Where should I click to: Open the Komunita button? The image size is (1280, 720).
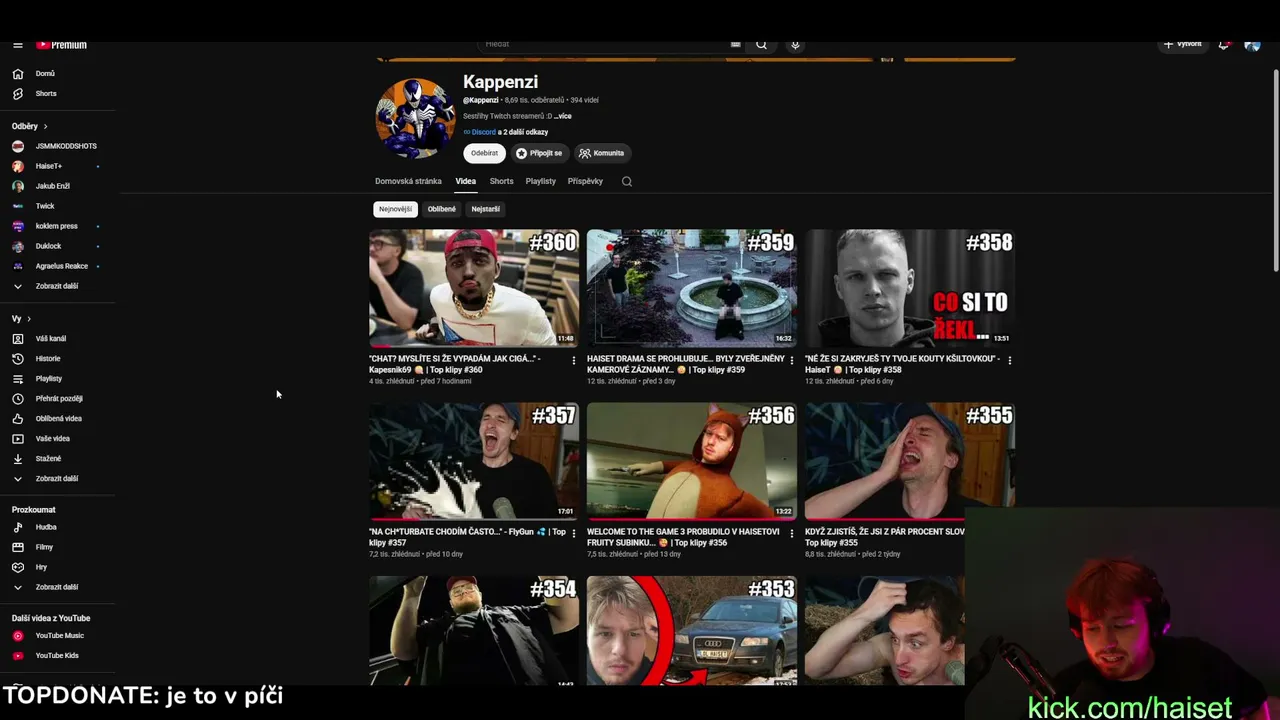point(602,153)
